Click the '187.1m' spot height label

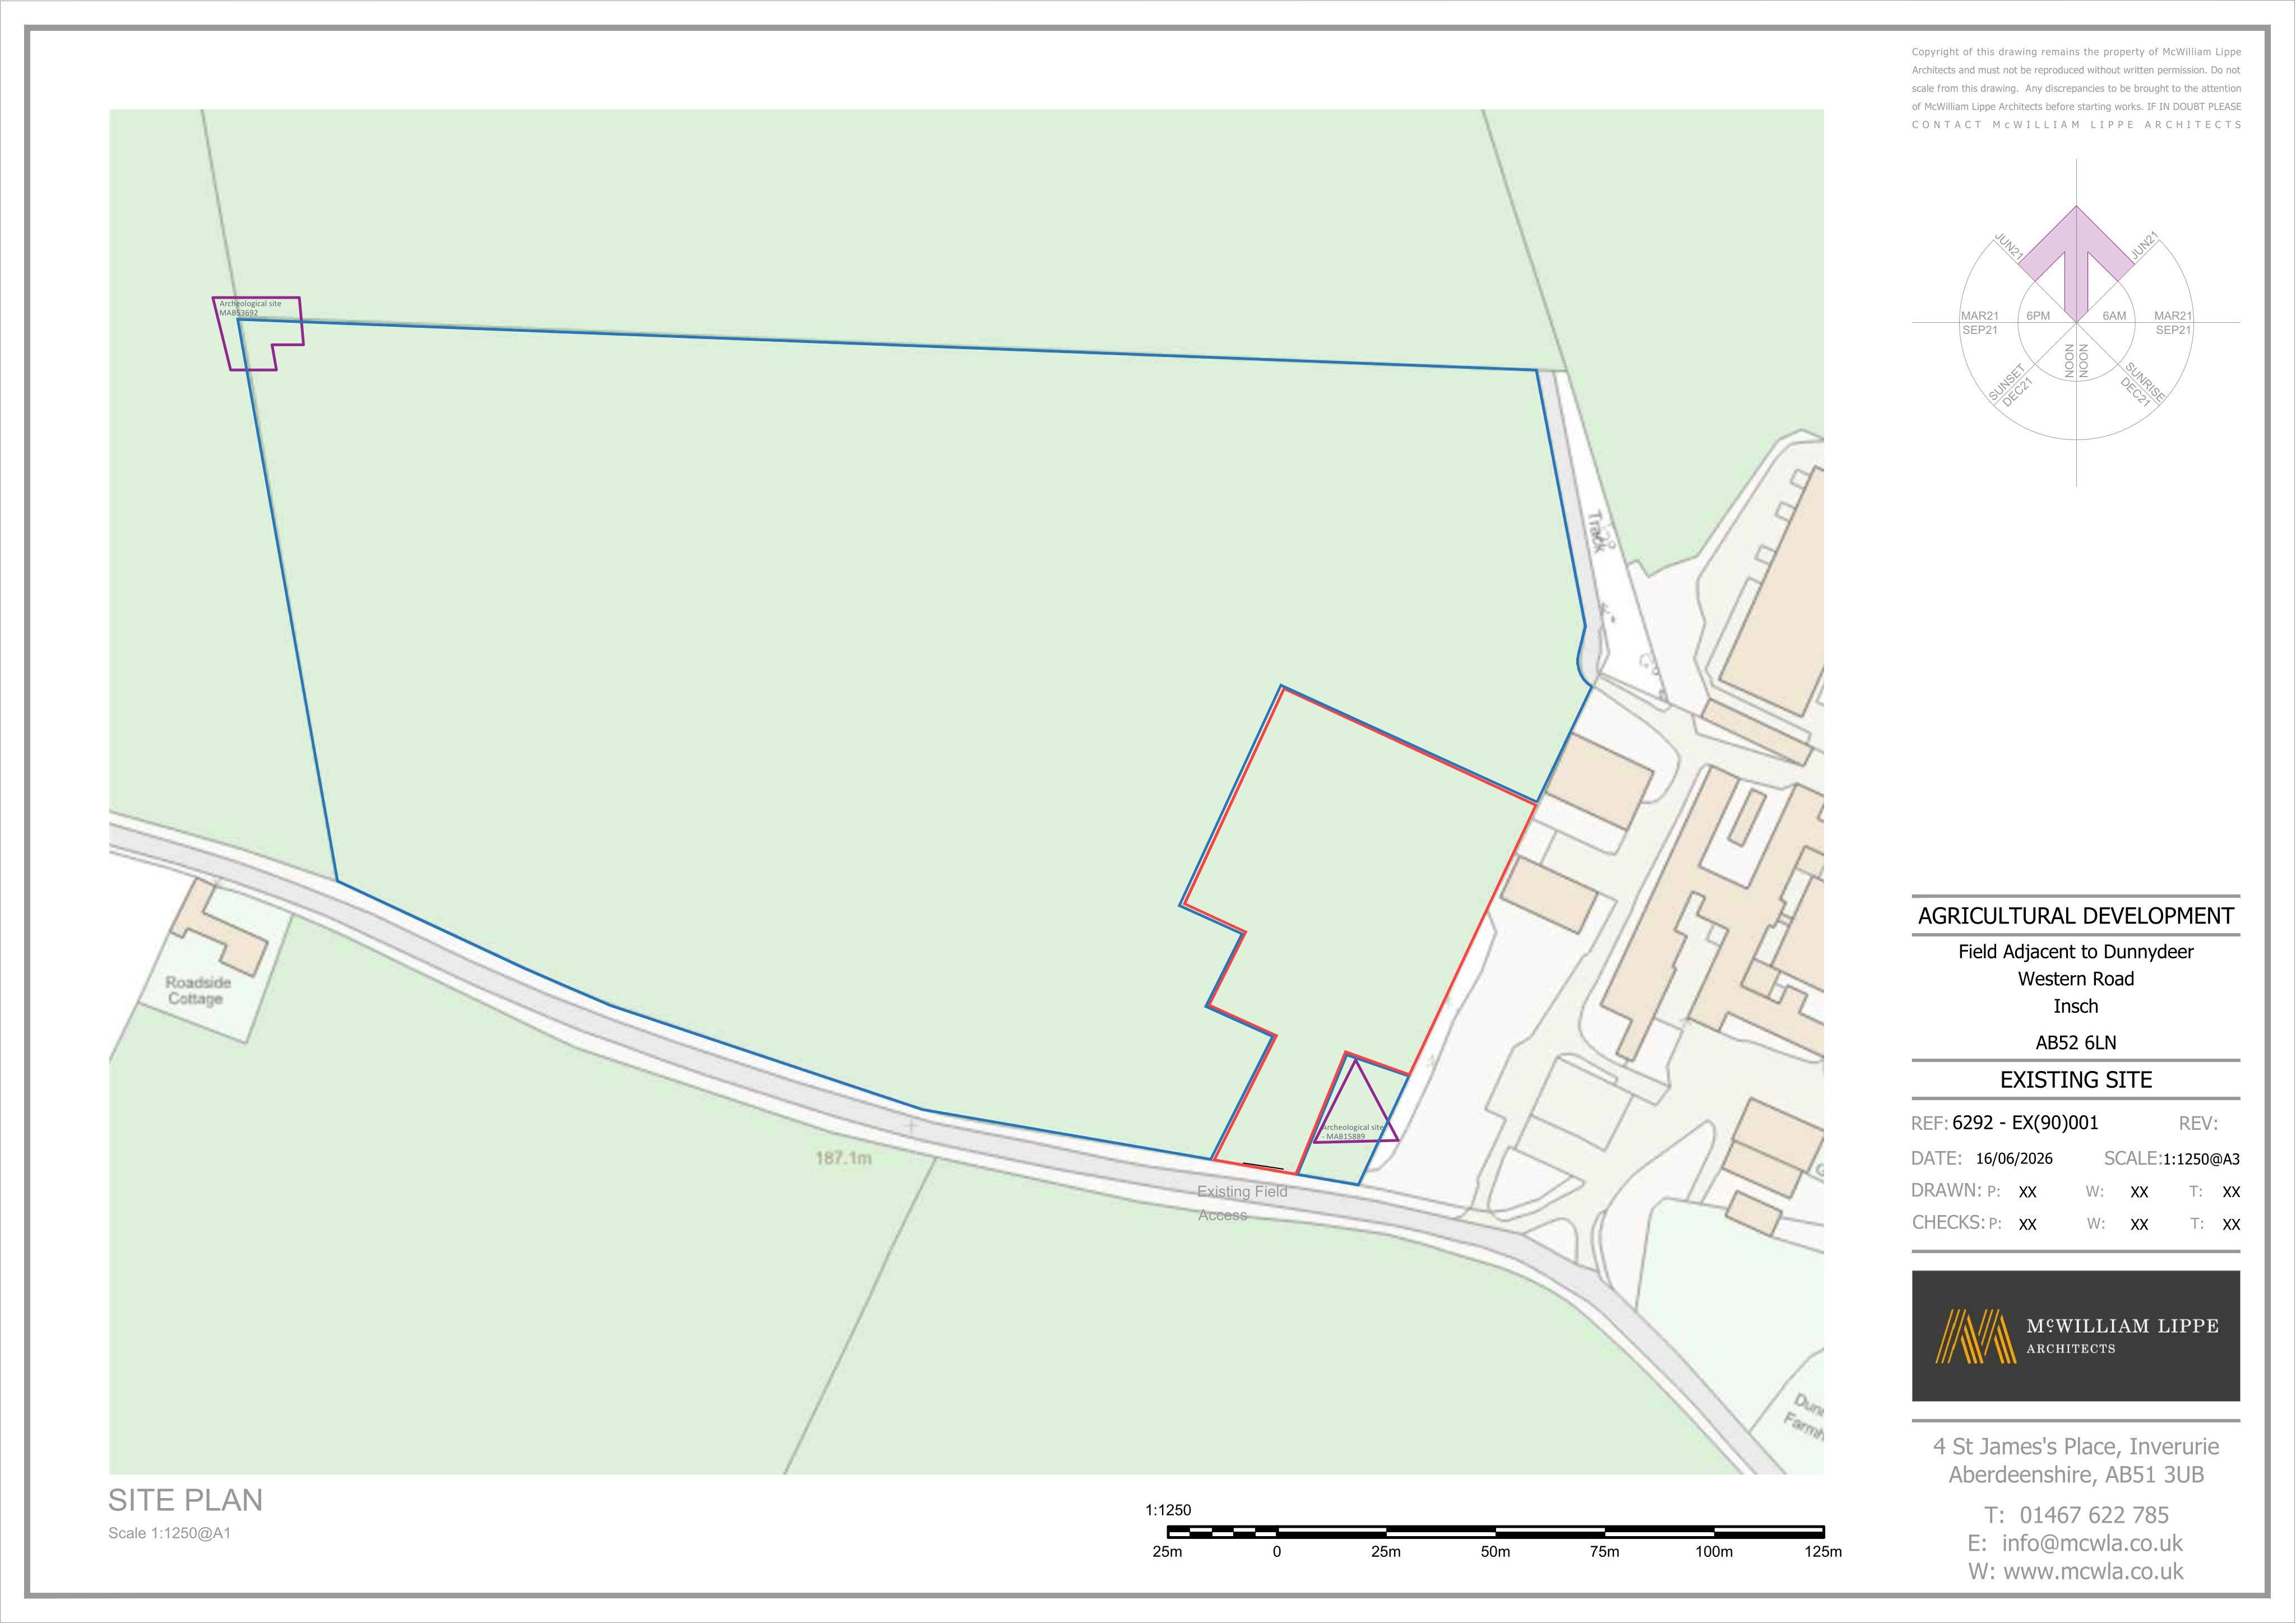coord(843,1159)
